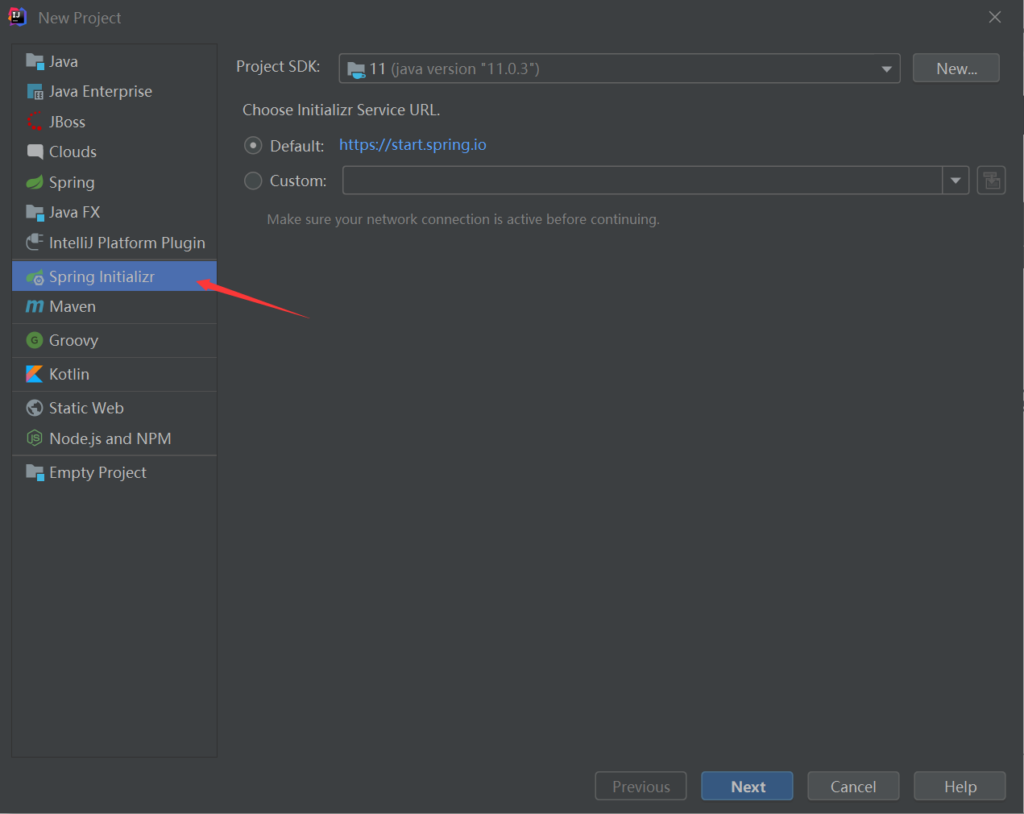Click the Clouds speech-bubble icon

click(x=35, y=152)
